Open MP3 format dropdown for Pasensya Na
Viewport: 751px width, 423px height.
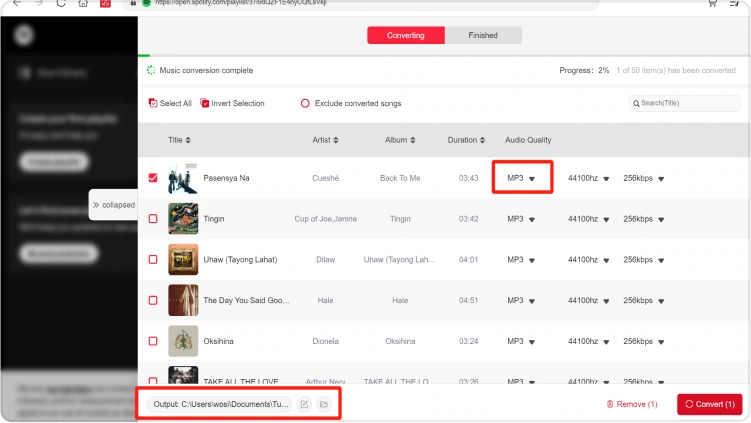tap(521, 178)
